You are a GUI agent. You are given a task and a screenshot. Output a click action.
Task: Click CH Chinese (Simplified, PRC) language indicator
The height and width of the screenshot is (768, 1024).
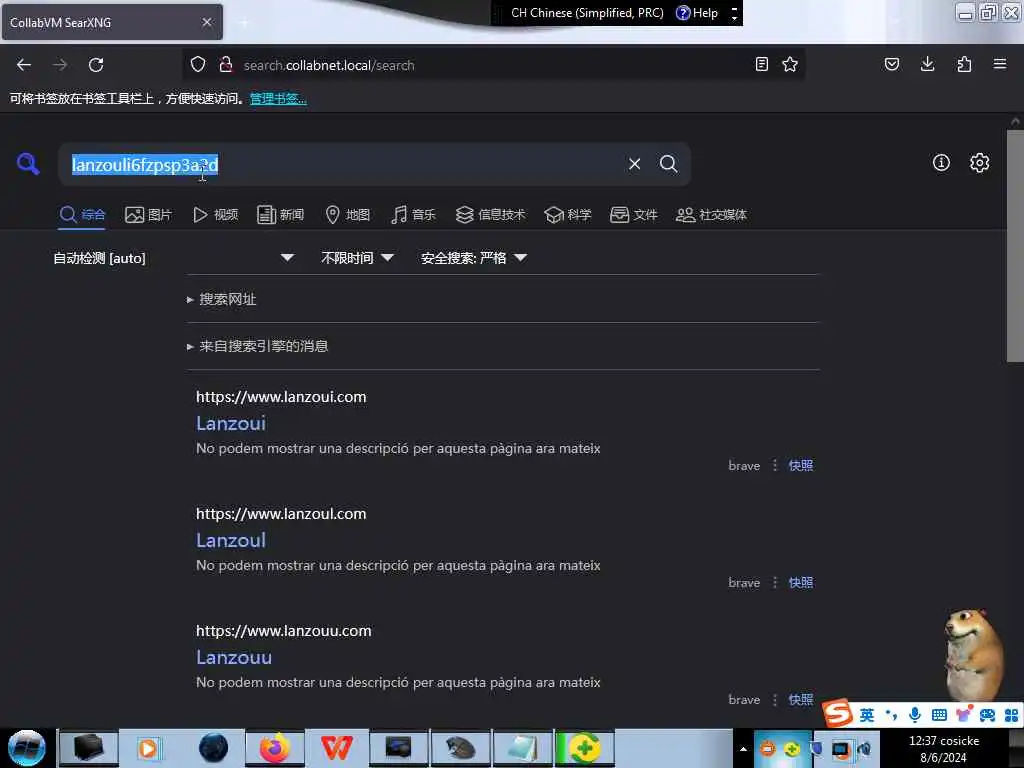(x=587, y=12)
